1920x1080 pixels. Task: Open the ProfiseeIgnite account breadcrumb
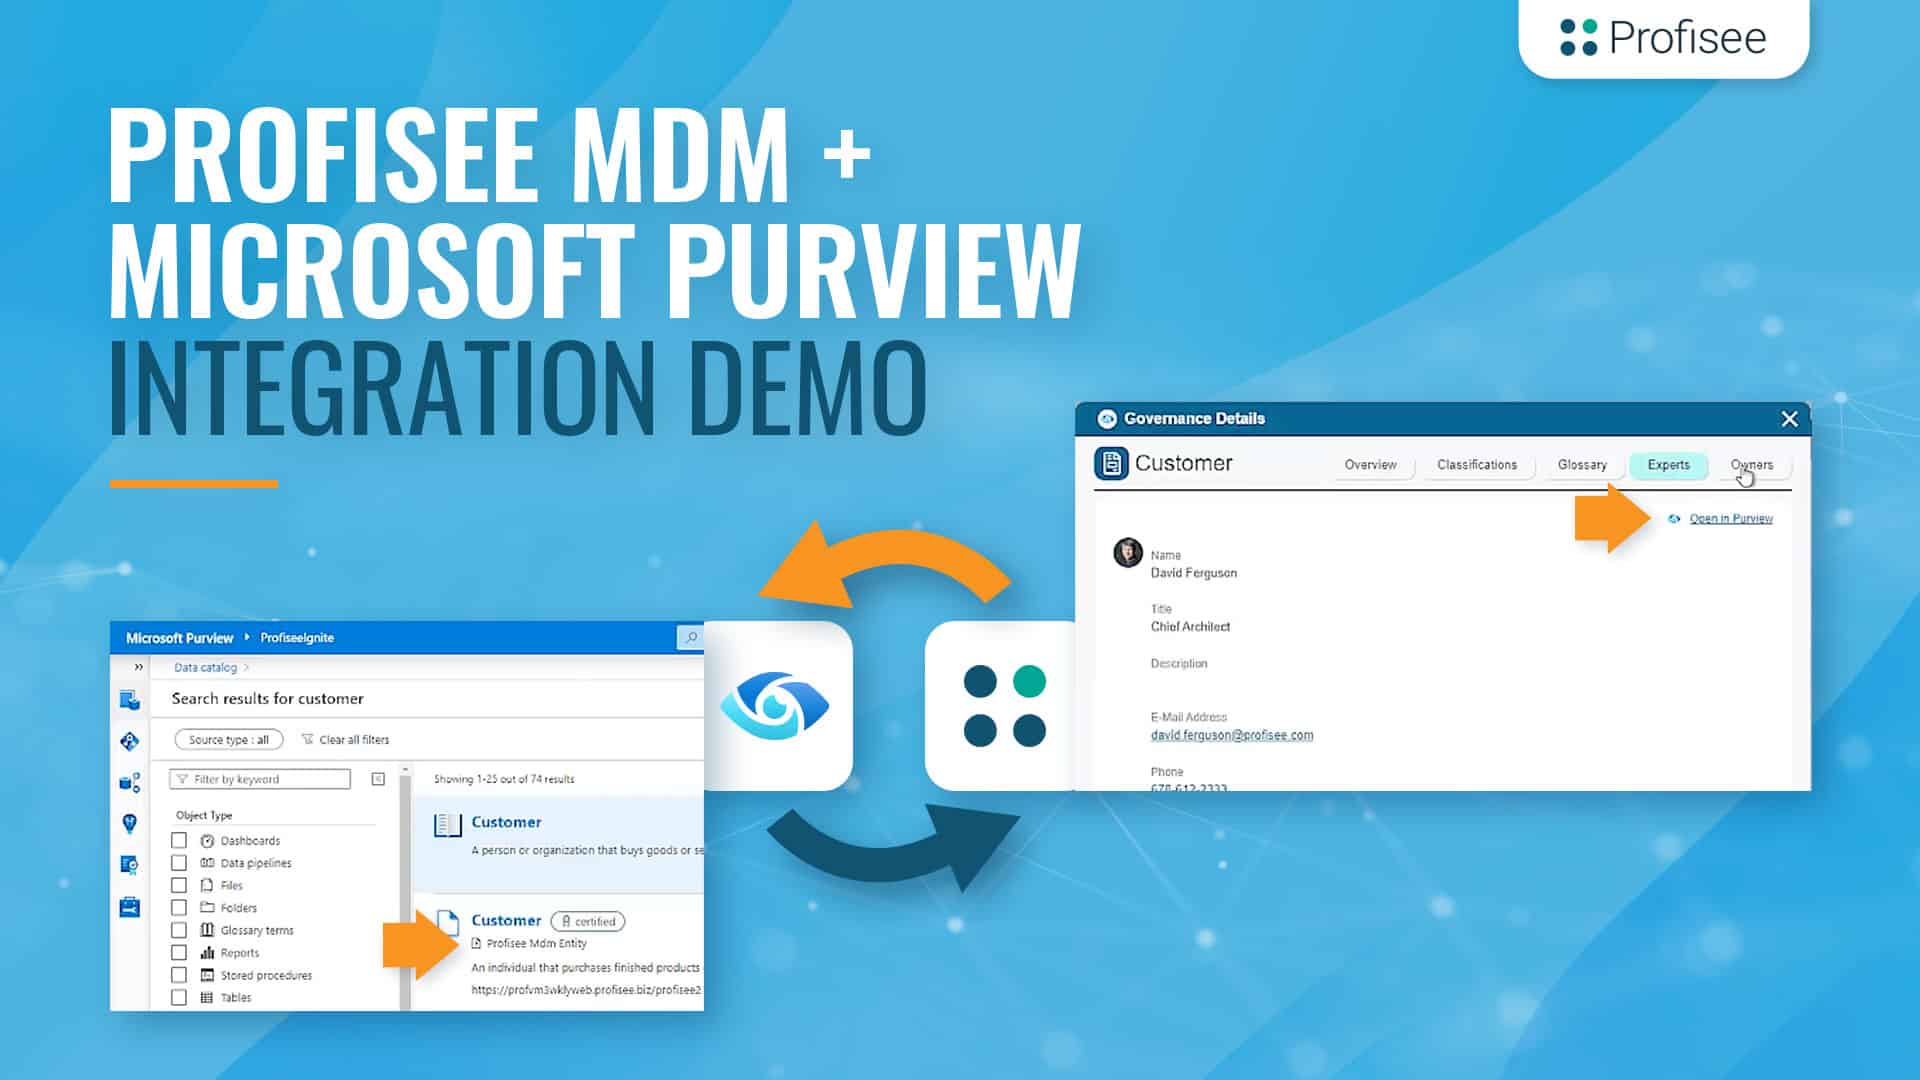pyautogui.click(x=297, y=637)
